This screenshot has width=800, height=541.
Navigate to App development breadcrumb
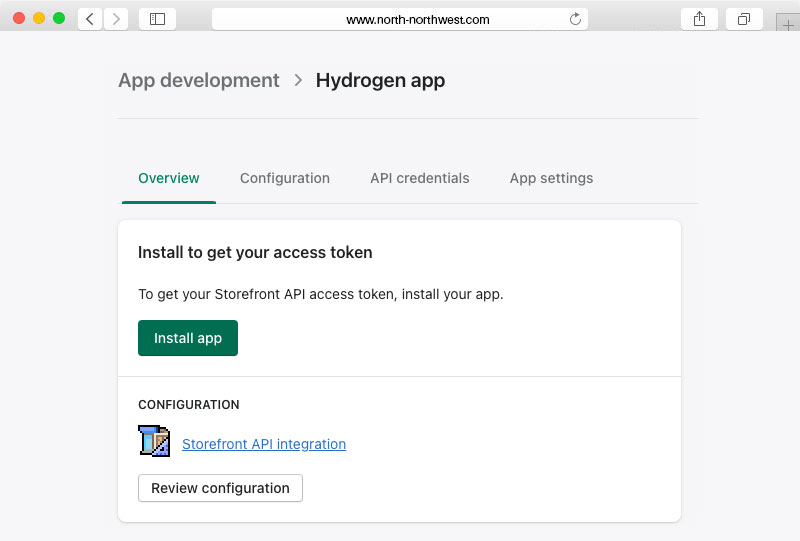click(199, 81)
